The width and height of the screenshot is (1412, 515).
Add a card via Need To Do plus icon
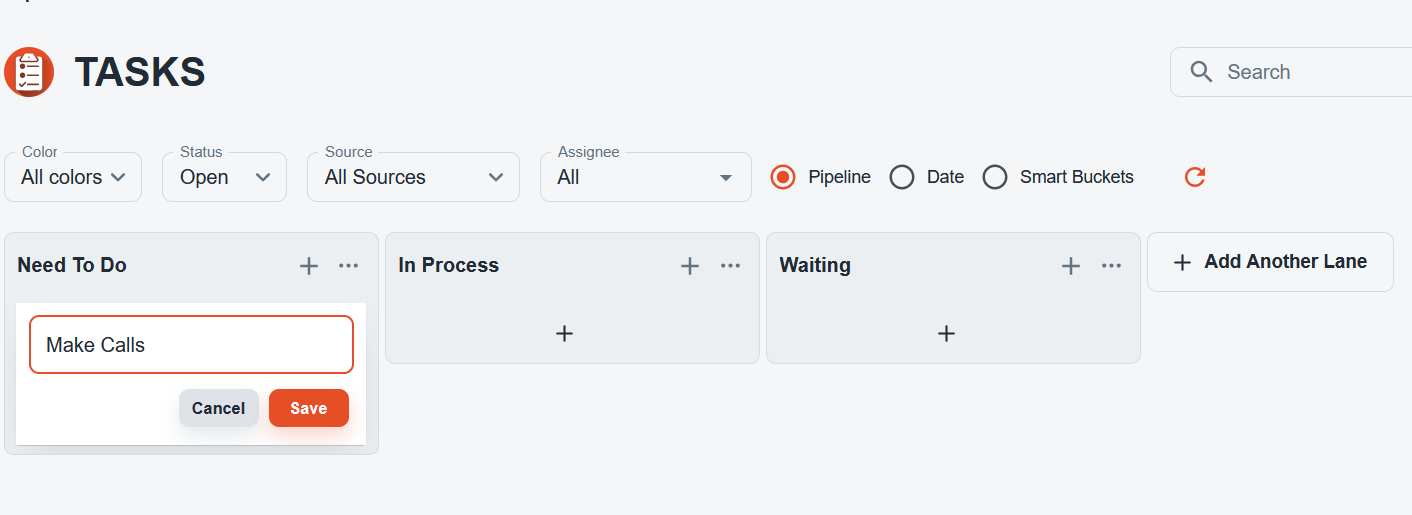tap(309, 265)
